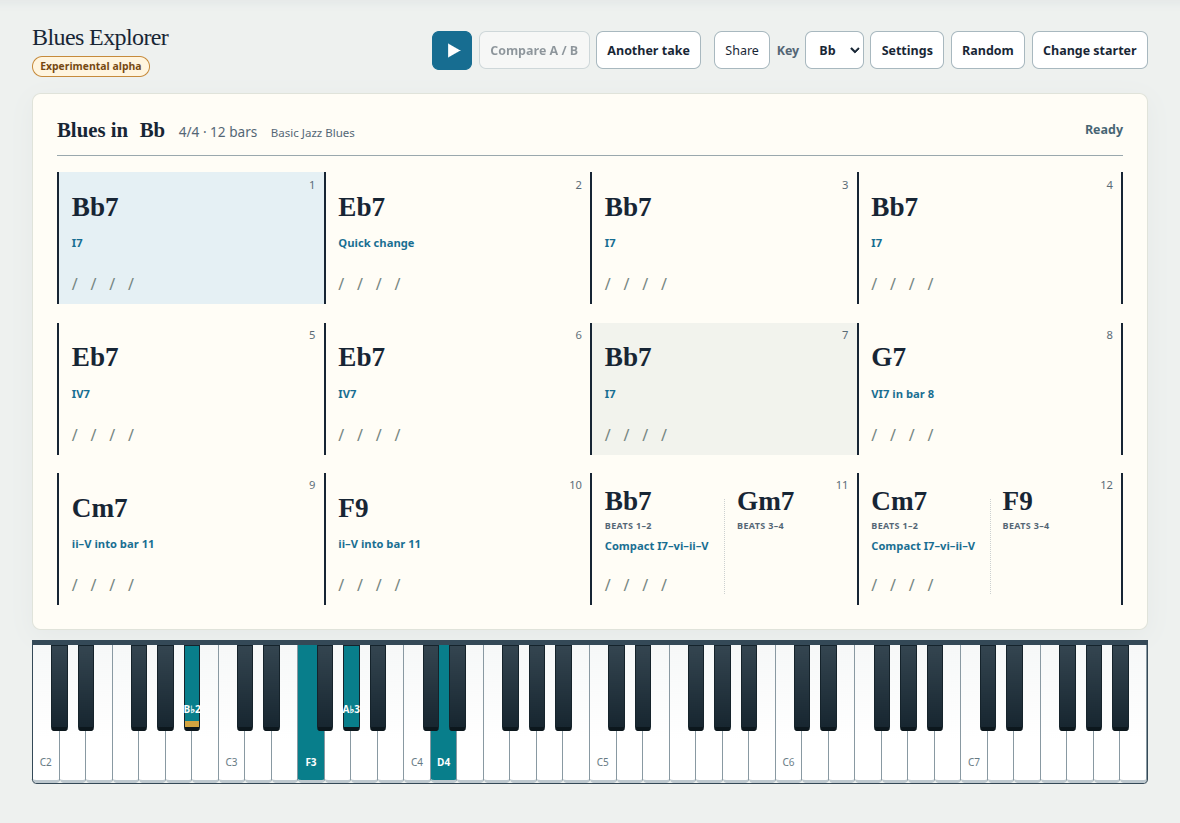Click the '4/4 · 12 bars' text

(217, 132)
